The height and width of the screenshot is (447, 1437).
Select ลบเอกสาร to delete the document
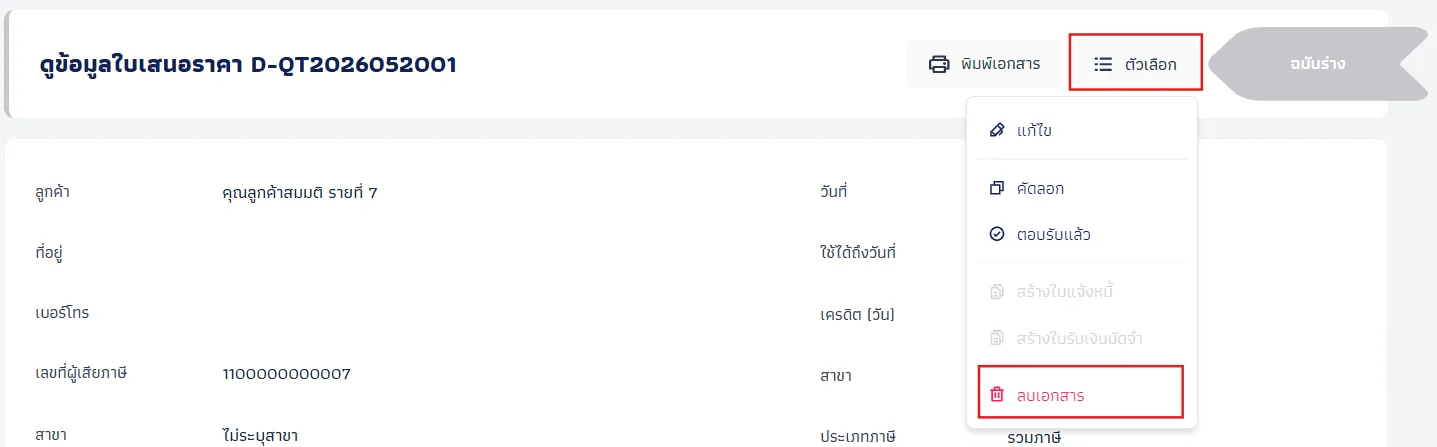pyautogui.click(x=1081, y=392)
